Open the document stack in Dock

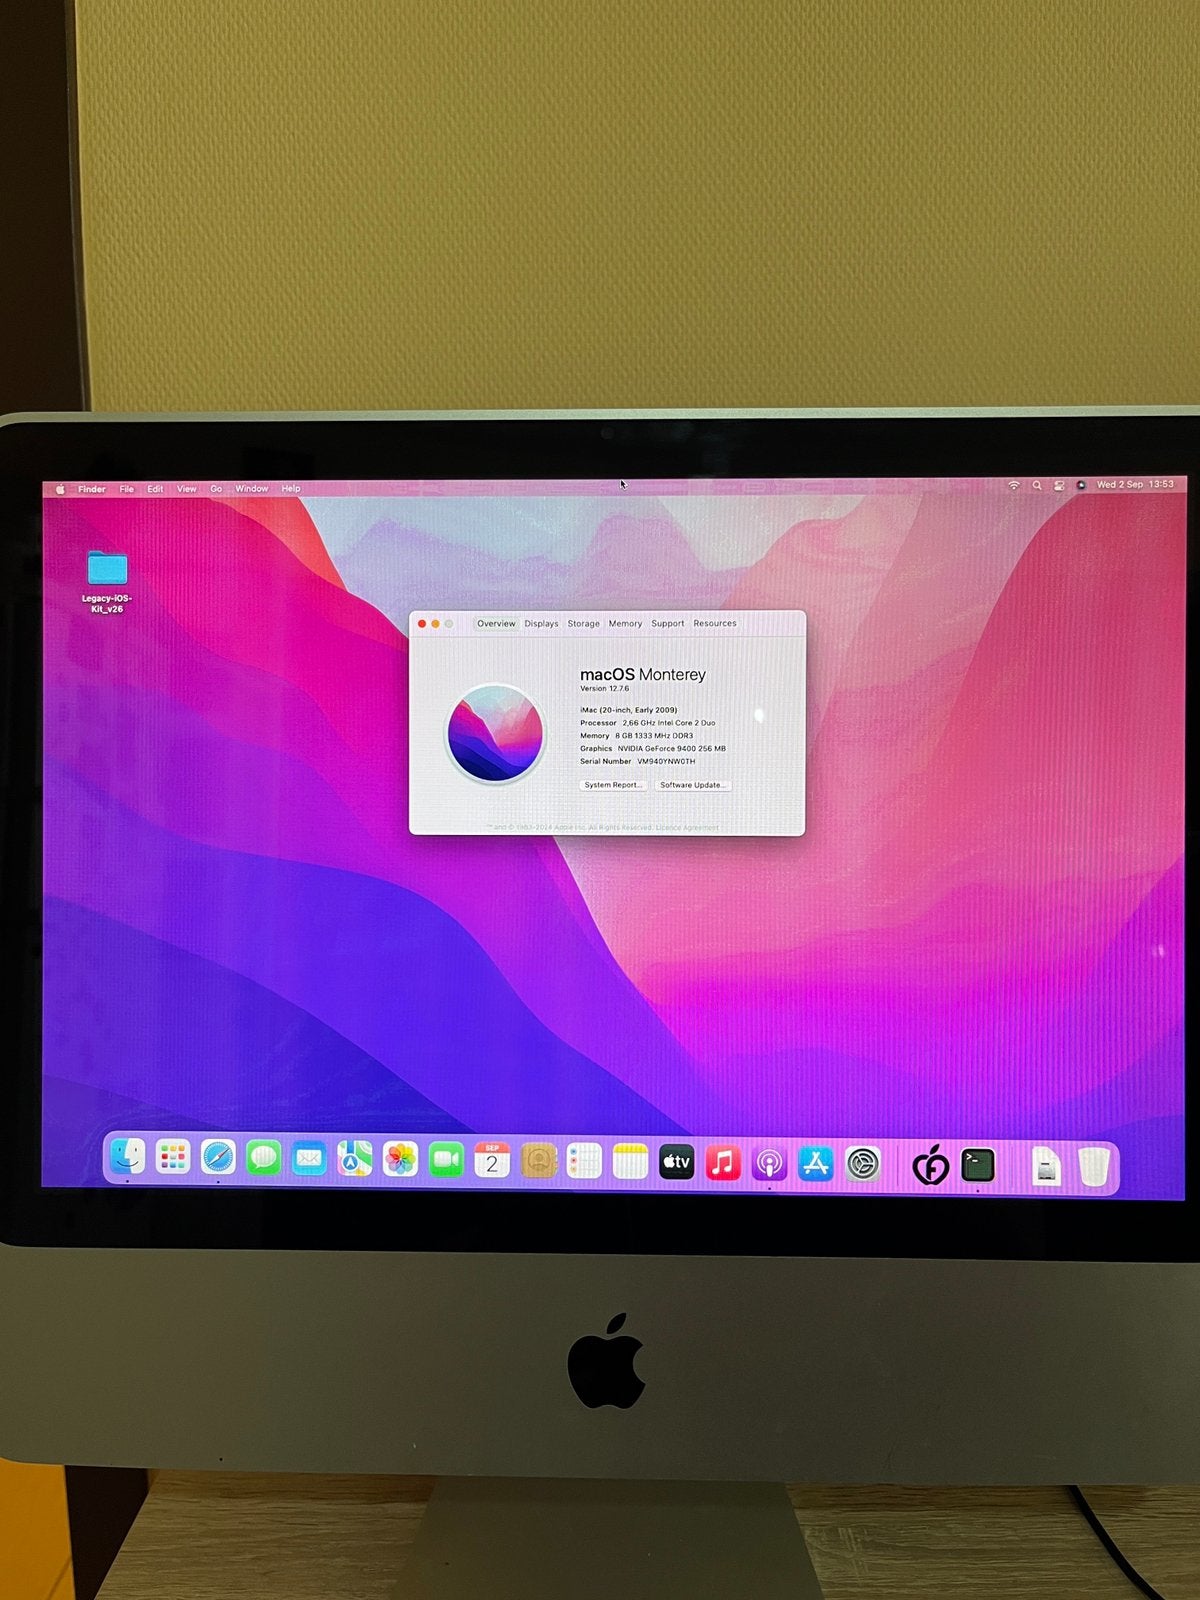[x=1045, y=1167]
